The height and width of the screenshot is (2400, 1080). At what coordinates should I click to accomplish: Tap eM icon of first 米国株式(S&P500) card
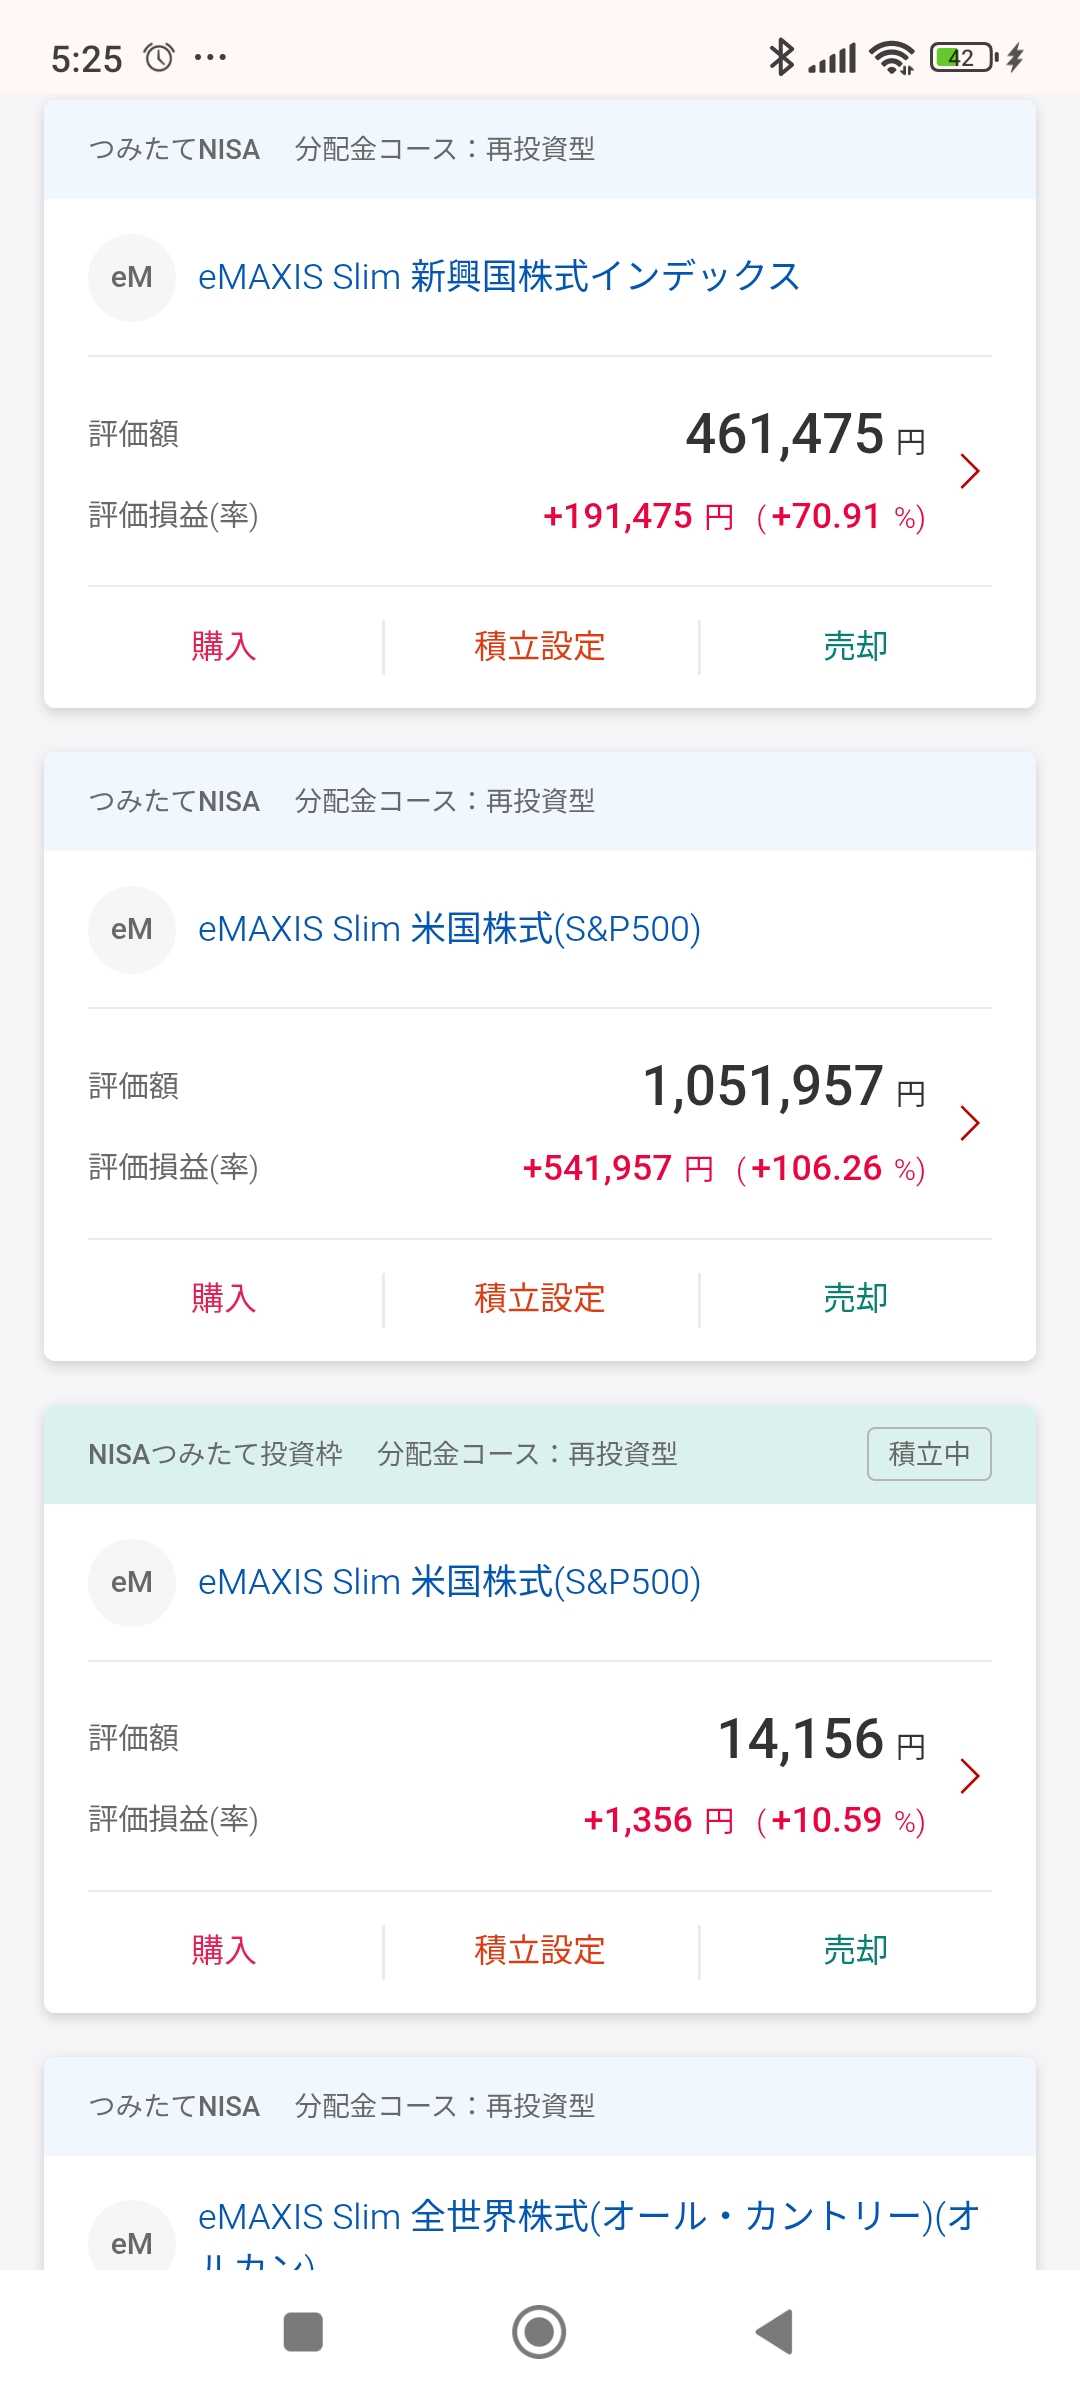[x=132, y=929]
